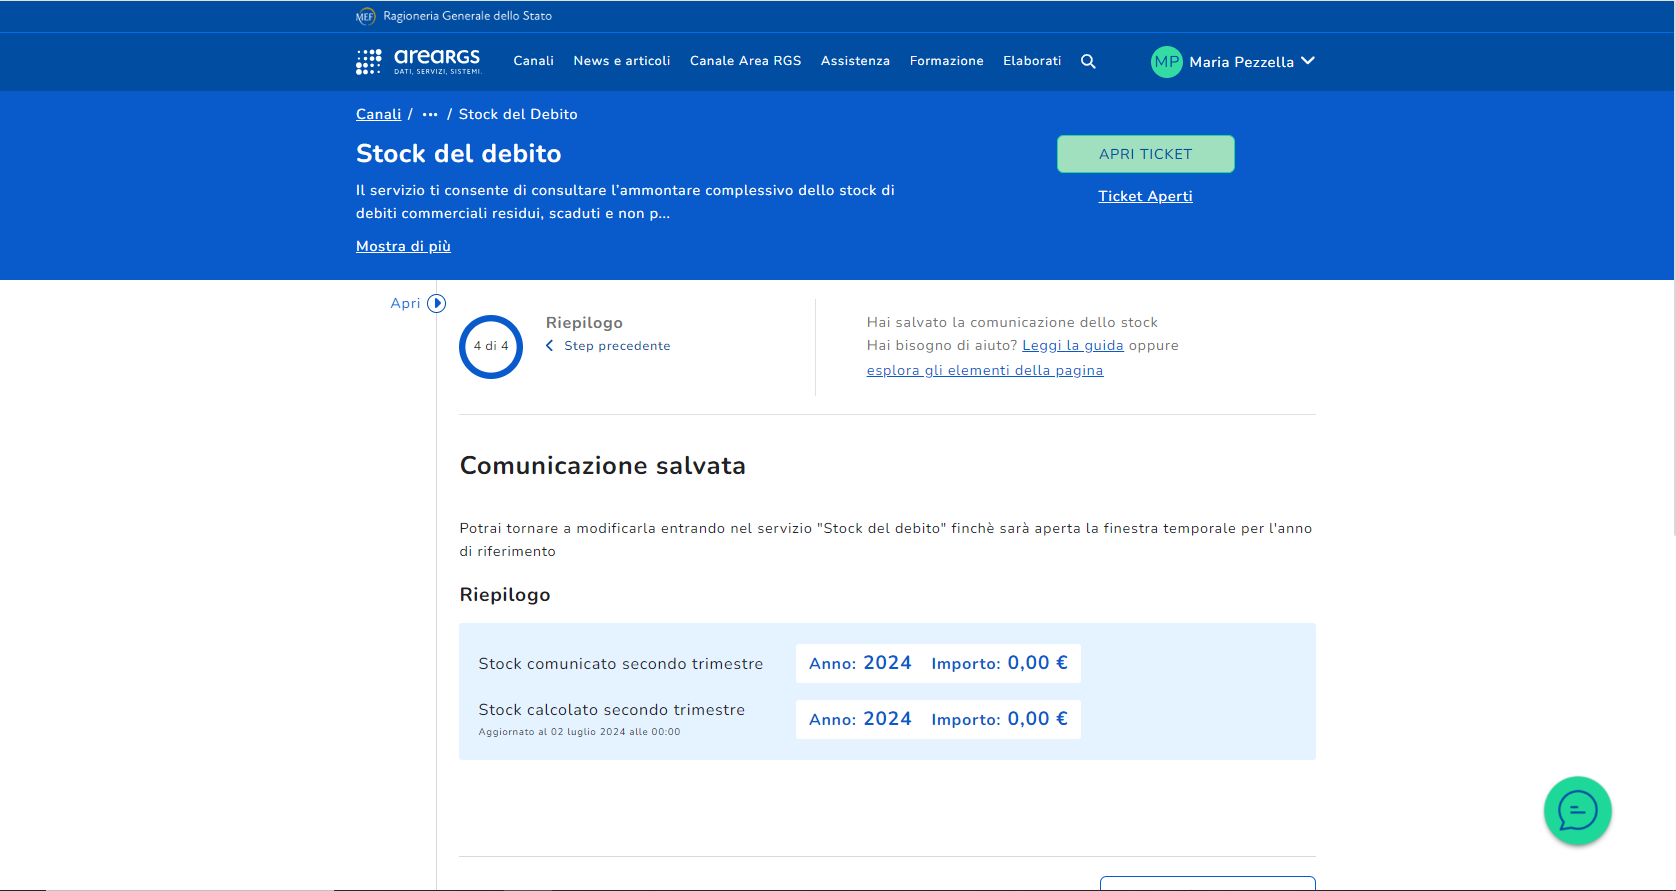This screenshot has width=1676, height=891.
Task: Open the chat assistant bubble icon
Action: (x=1577, y=811)
